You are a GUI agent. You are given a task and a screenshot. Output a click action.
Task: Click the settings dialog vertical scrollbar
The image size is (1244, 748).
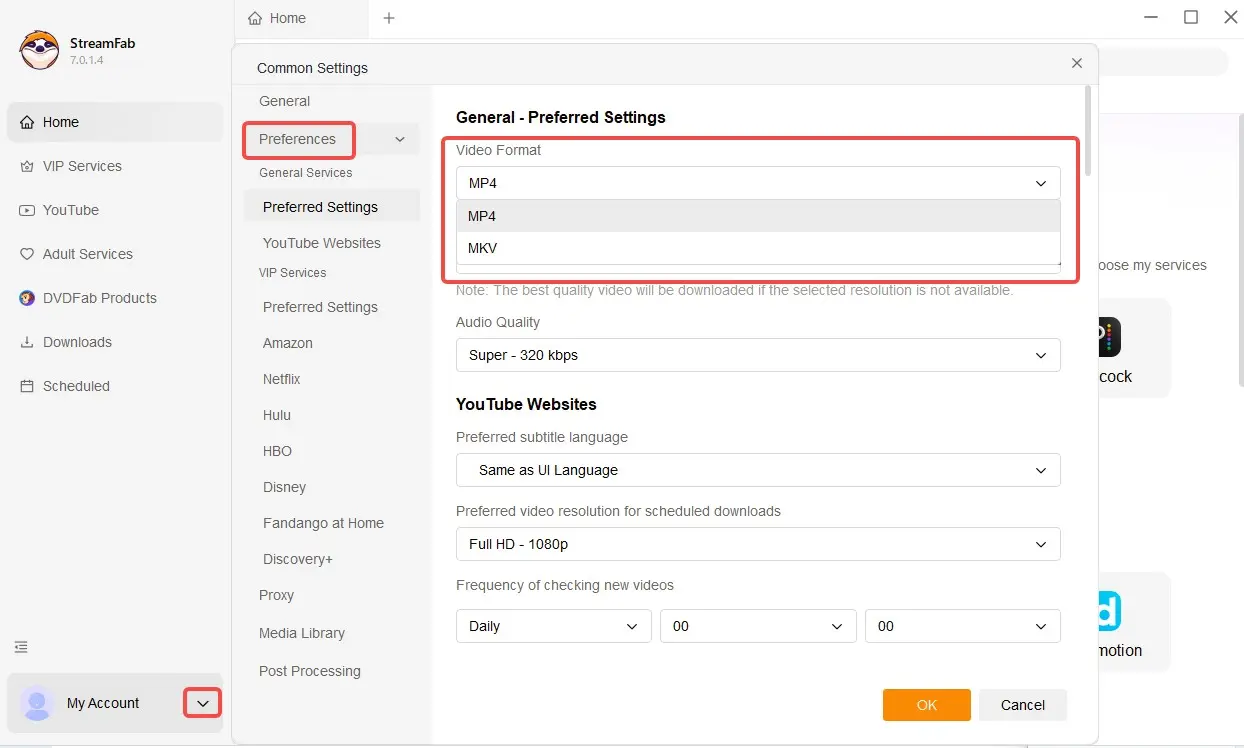[x=1088, y=130]
